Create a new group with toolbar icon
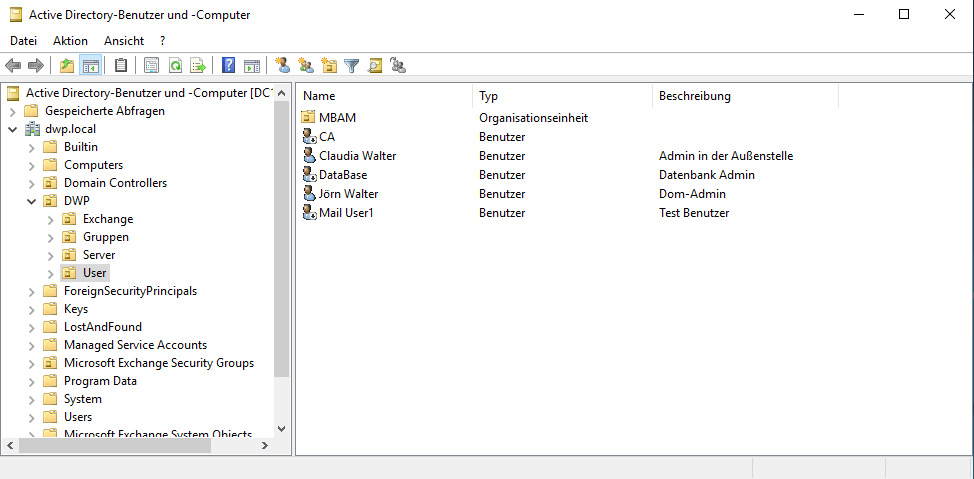The width and height of the screenshot is (974, 479). pos(306,66)
